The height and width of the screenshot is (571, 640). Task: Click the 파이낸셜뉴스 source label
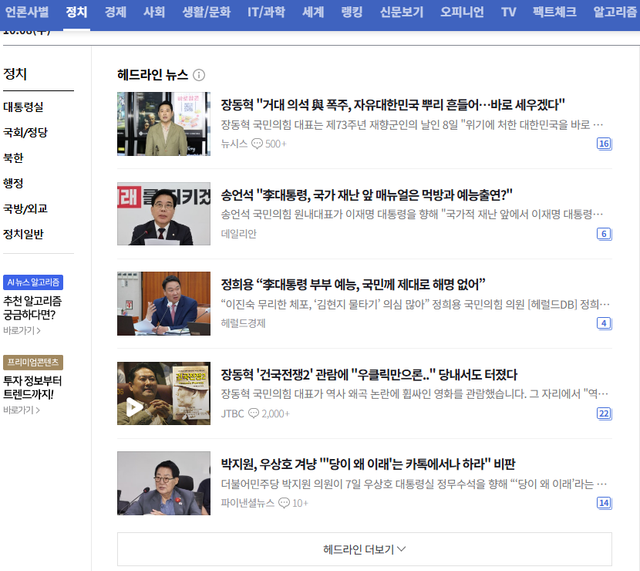248,503
